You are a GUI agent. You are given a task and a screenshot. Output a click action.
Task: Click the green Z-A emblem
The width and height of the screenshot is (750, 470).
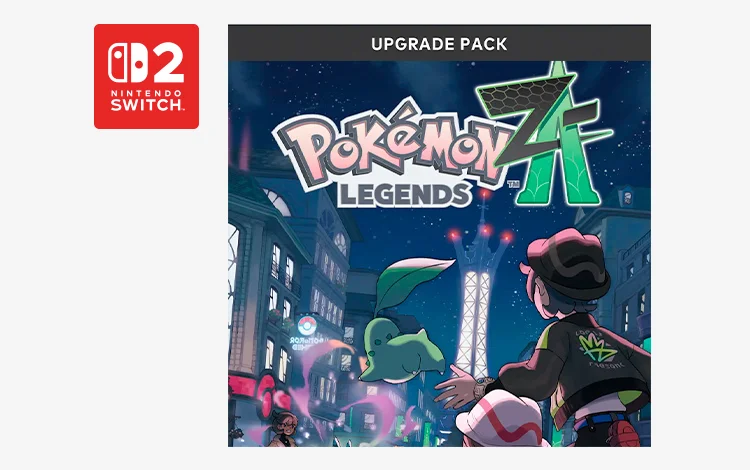click(x=545, y=134)
